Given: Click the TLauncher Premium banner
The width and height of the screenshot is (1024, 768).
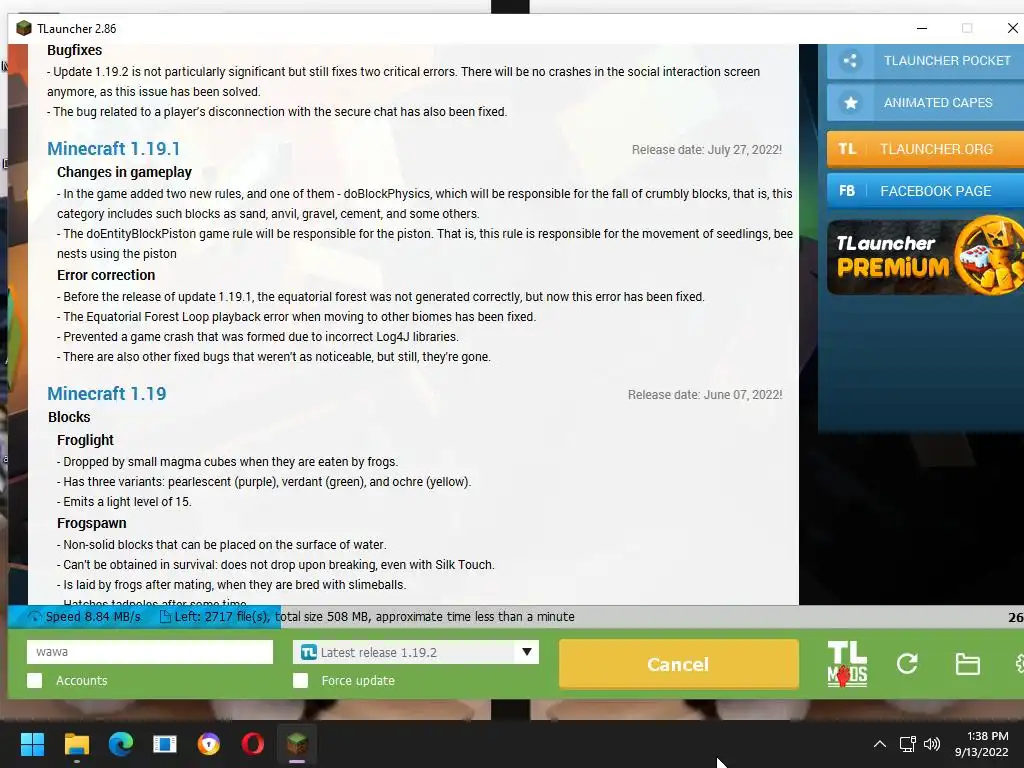Looking at the screenshot, I should click(x=925, y=255).
